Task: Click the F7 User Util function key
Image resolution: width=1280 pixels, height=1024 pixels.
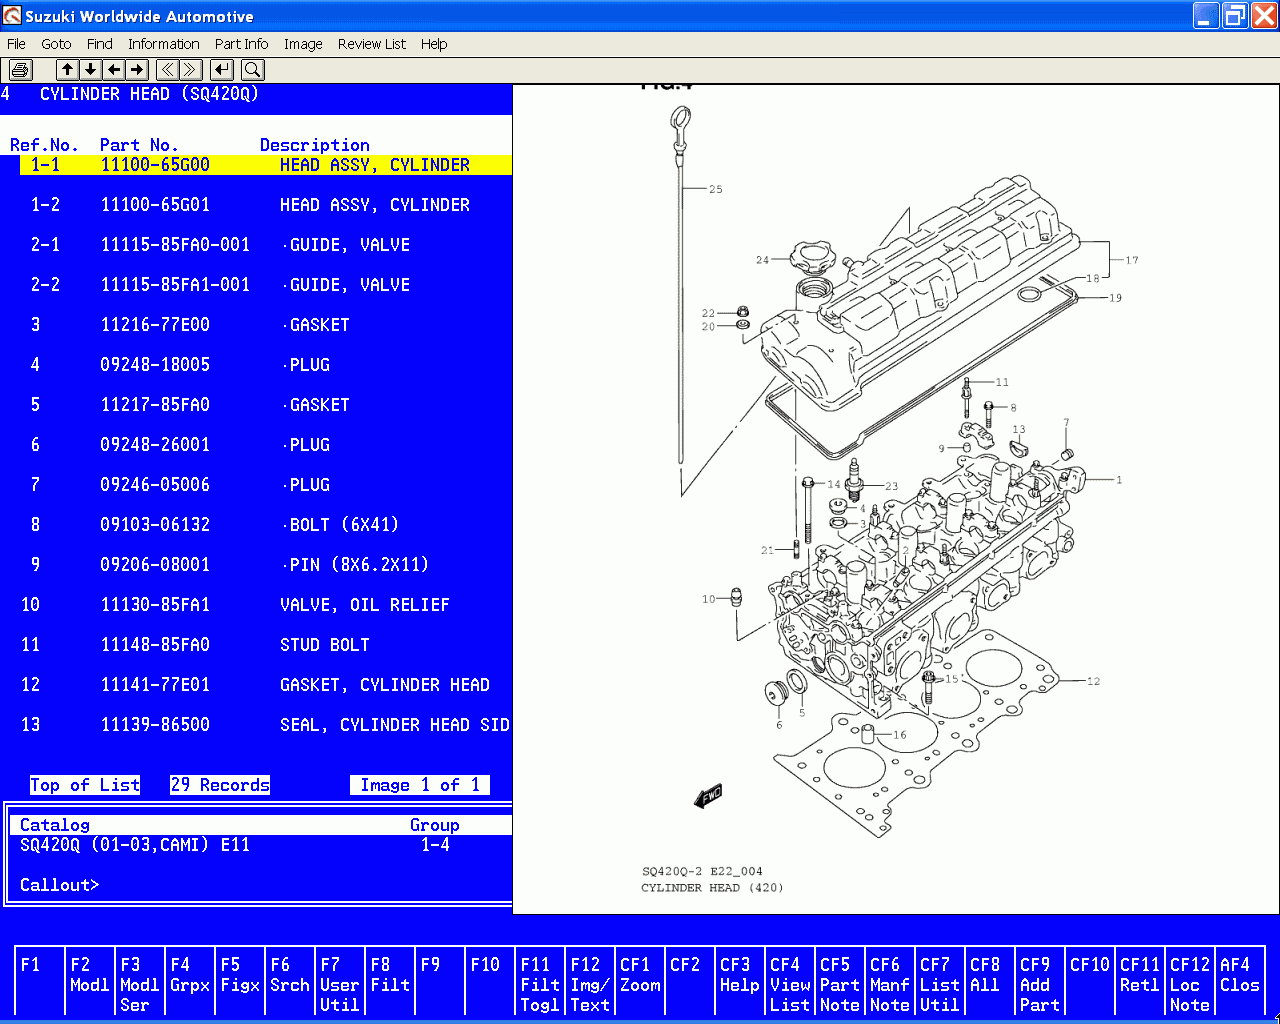Action: pyautogui.click(x=340, y=981)
